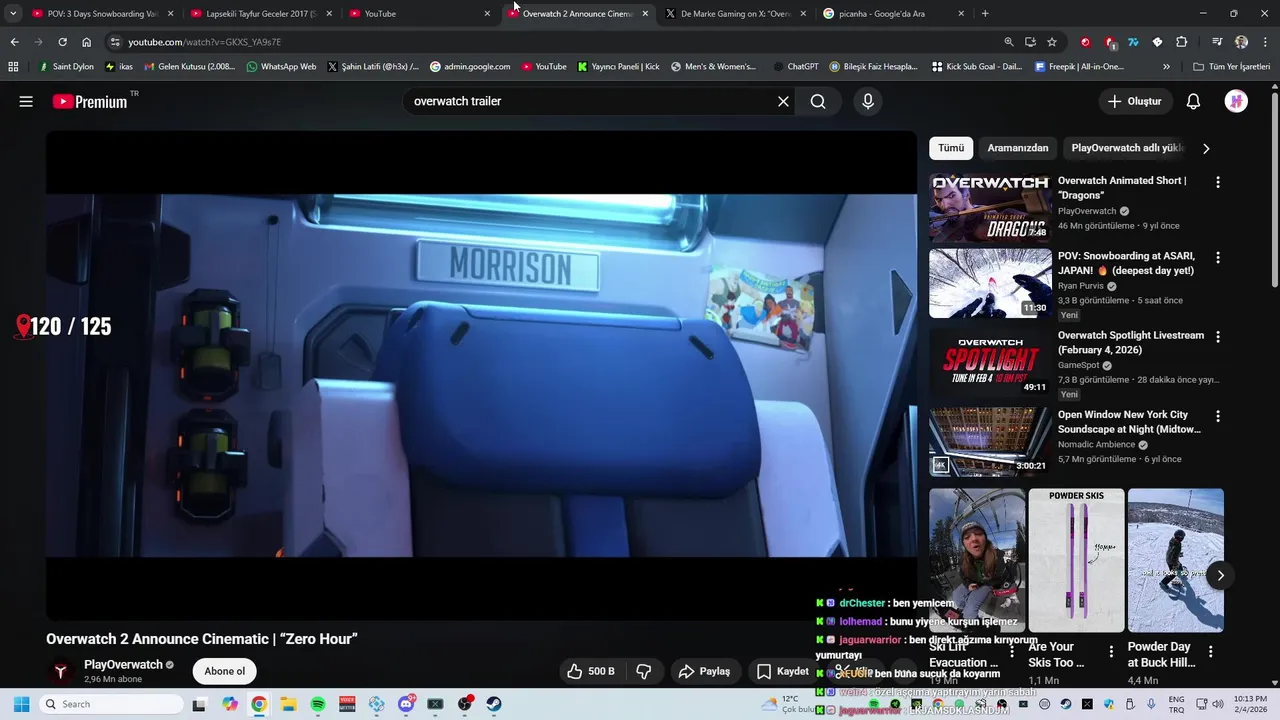Open the Chrome three-dot menu

(x=1264, y=42)
